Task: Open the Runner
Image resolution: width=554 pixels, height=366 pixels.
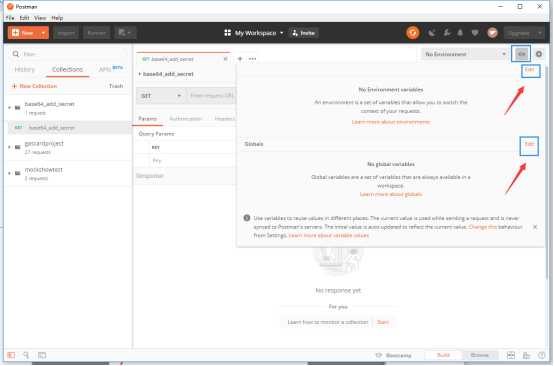Action: coord(96,33)
